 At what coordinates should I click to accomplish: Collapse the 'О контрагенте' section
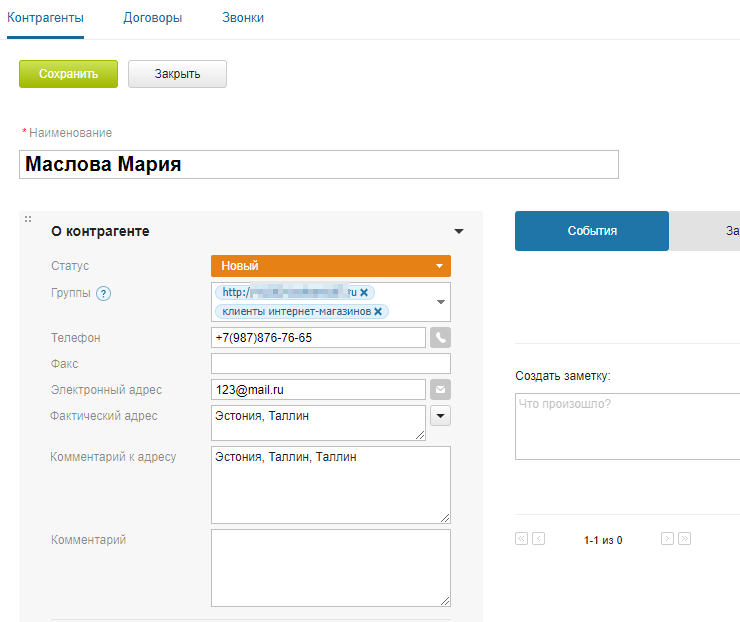pos(459,231)
